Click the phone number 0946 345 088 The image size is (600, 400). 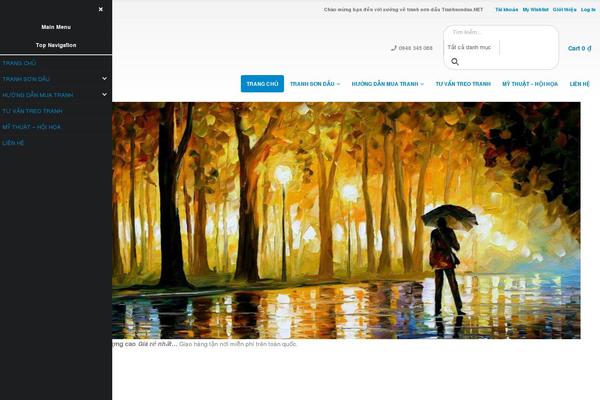tap(415, 48)
